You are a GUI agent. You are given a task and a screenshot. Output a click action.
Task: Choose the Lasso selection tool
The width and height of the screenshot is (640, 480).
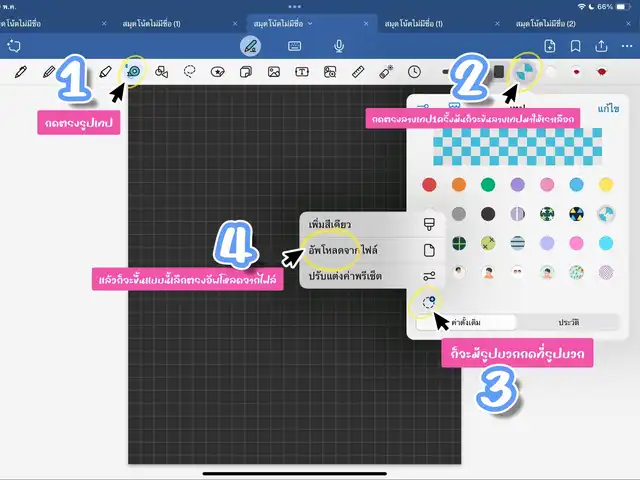pyautogui.click(x=189, y=72)
